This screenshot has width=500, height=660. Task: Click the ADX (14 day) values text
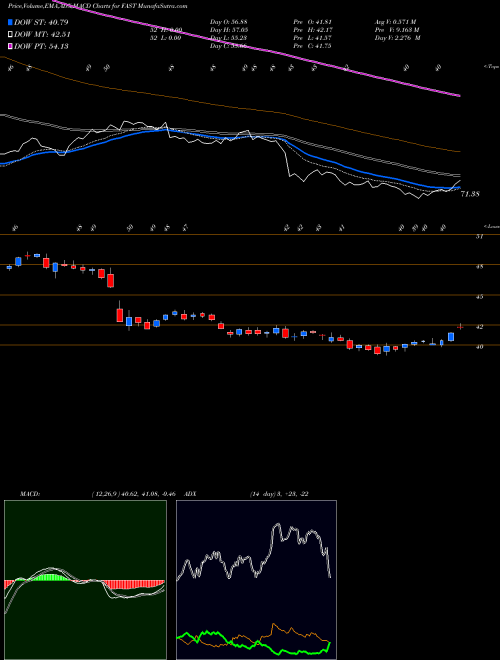(279, 494)
